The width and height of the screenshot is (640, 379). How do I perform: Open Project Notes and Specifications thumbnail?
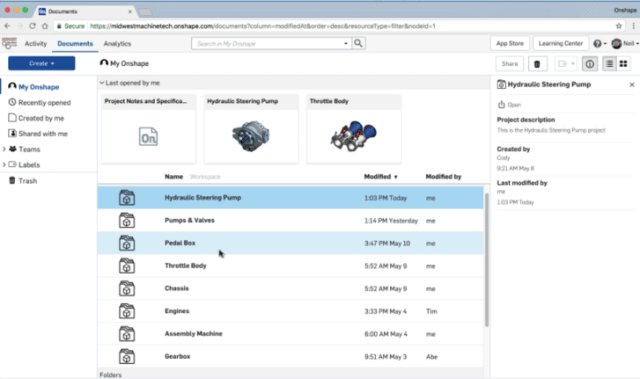click(x=149, y=129)
